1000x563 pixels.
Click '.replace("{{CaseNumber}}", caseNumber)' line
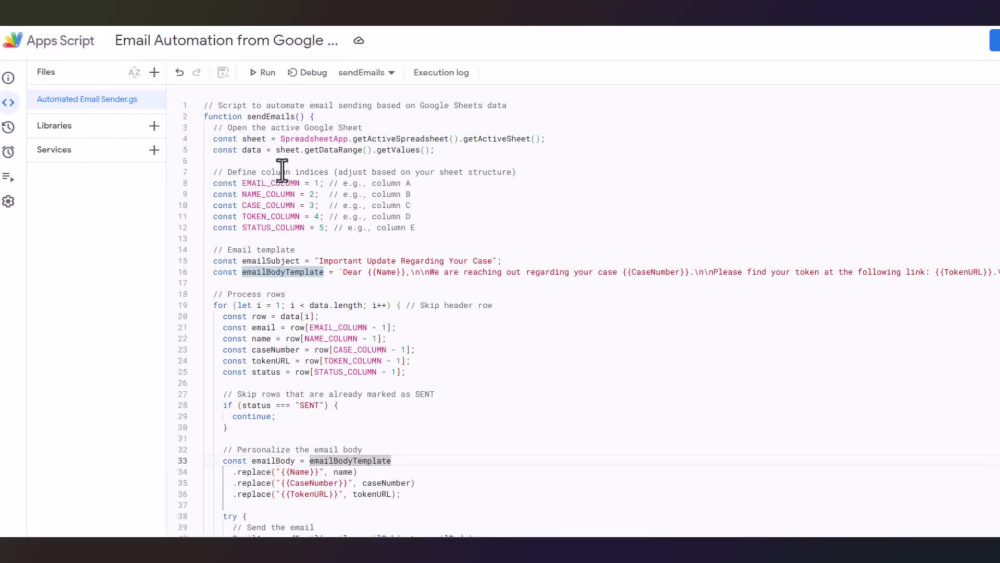pos(323,483)
